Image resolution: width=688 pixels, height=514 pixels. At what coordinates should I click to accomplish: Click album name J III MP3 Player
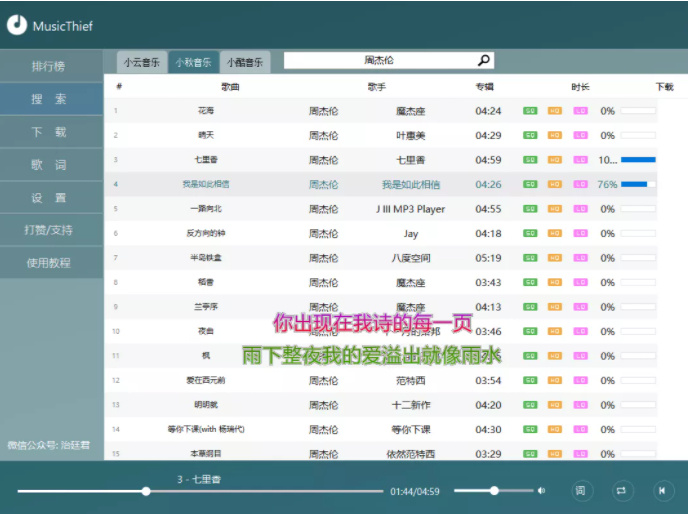click(411, 209)
